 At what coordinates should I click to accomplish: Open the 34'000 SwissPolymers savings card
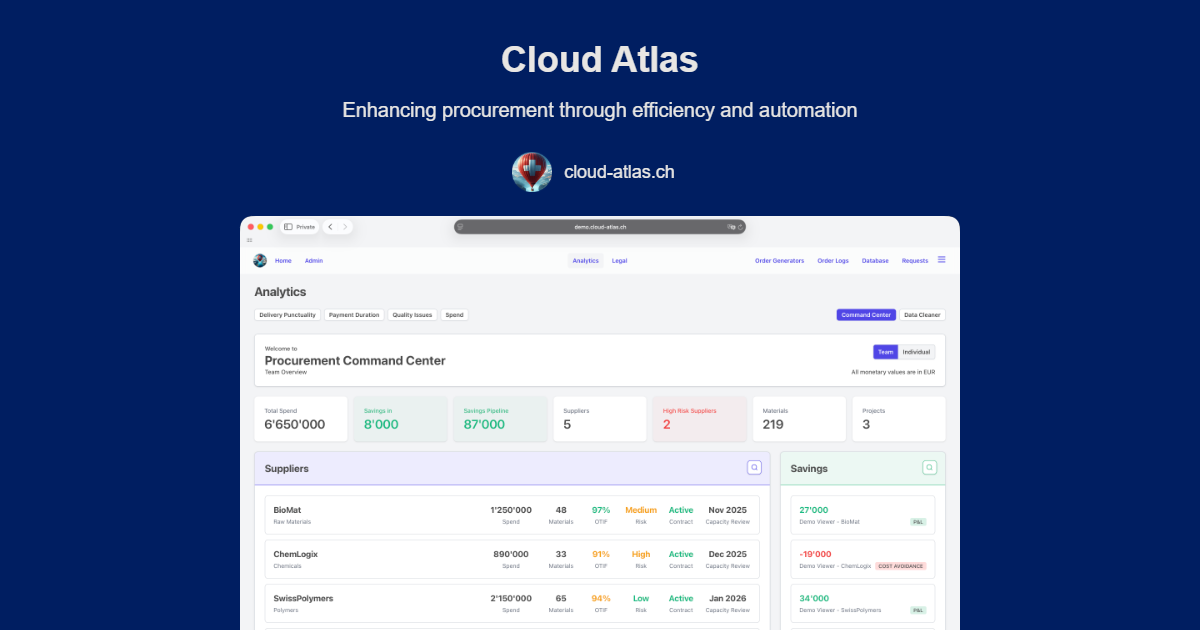coord(863,603)
